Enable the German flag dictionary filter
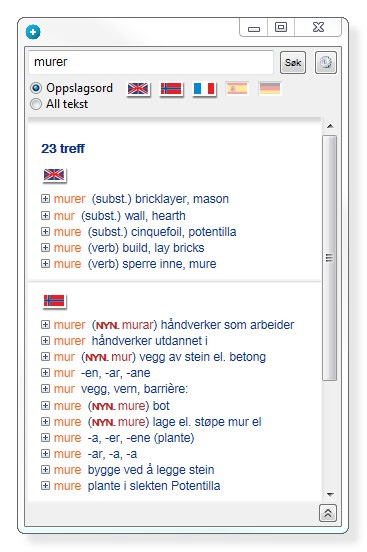Viewport: 367px width, 552px height. (270, 88)
